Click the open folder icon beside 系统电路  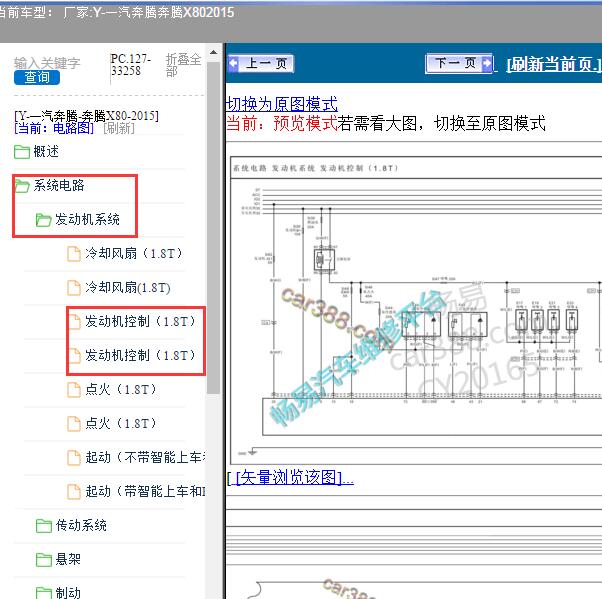click(22, 186)
